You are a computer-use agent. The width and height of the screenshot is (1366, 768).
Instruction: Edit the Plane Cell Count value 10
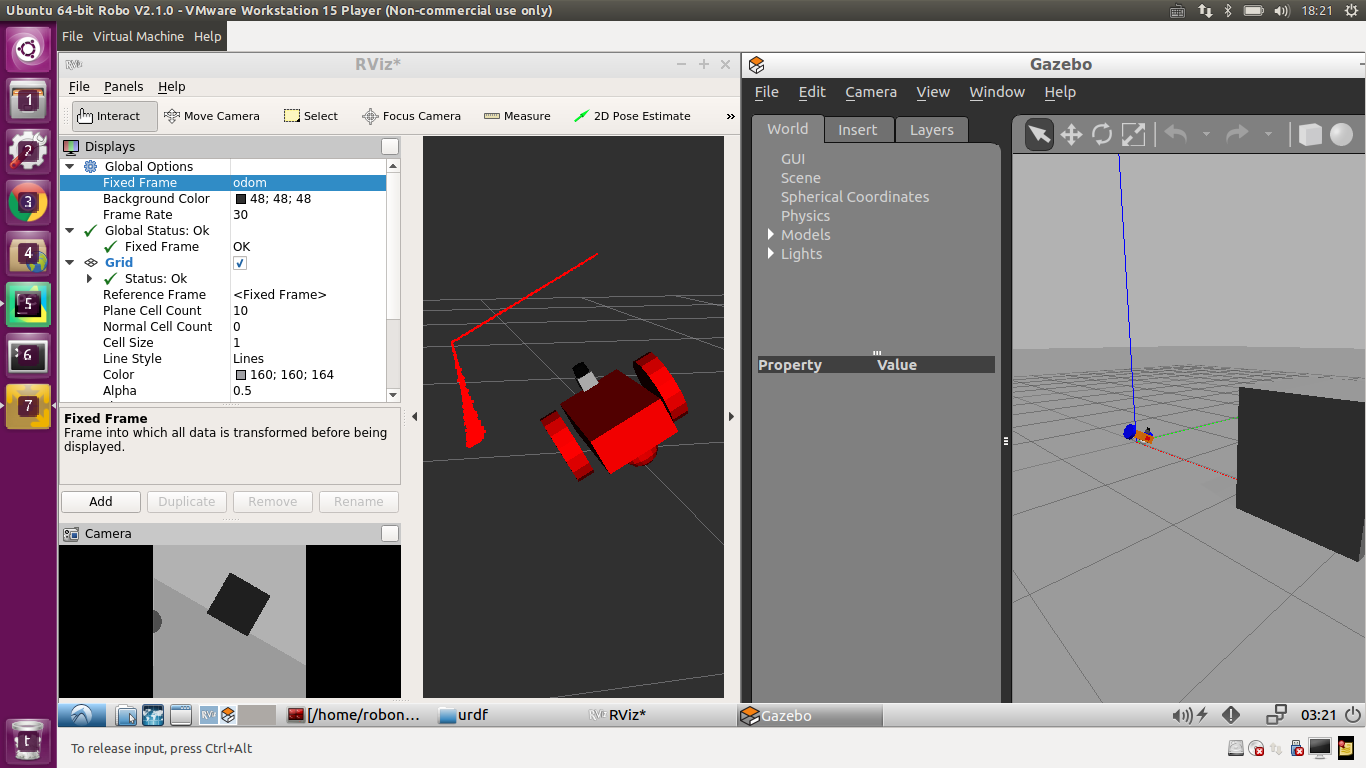[308, 311]
